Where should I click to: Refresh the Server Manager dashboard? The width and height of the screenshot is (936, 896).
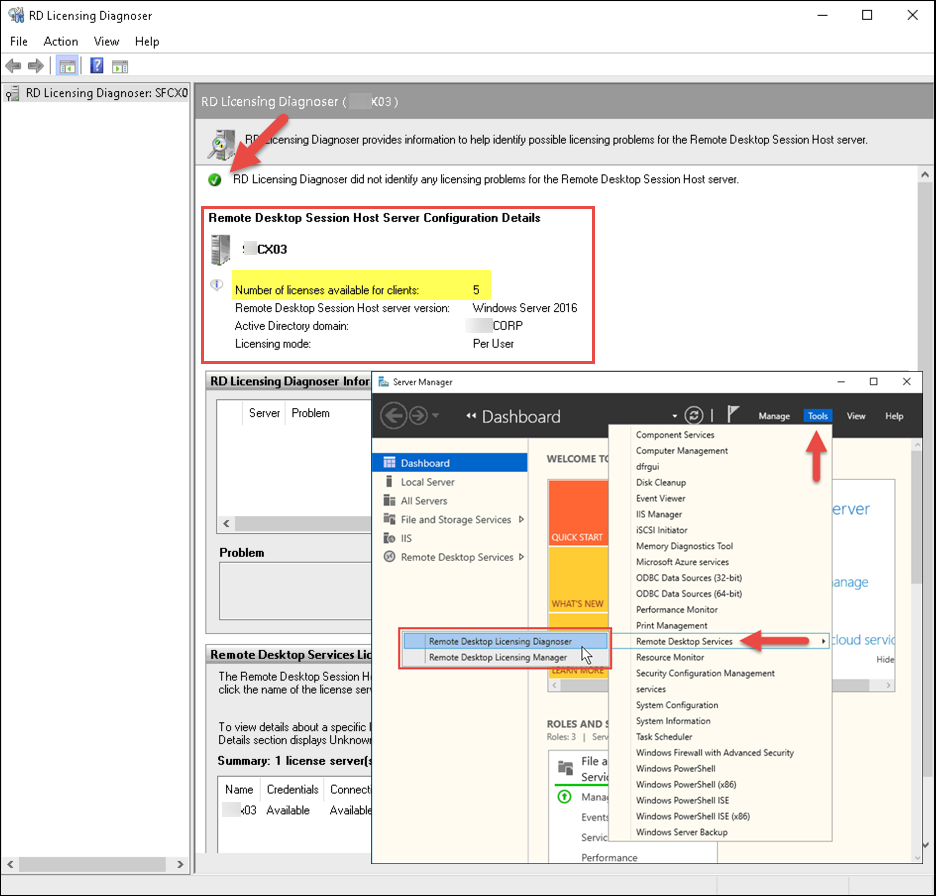(x=694, y=415)
